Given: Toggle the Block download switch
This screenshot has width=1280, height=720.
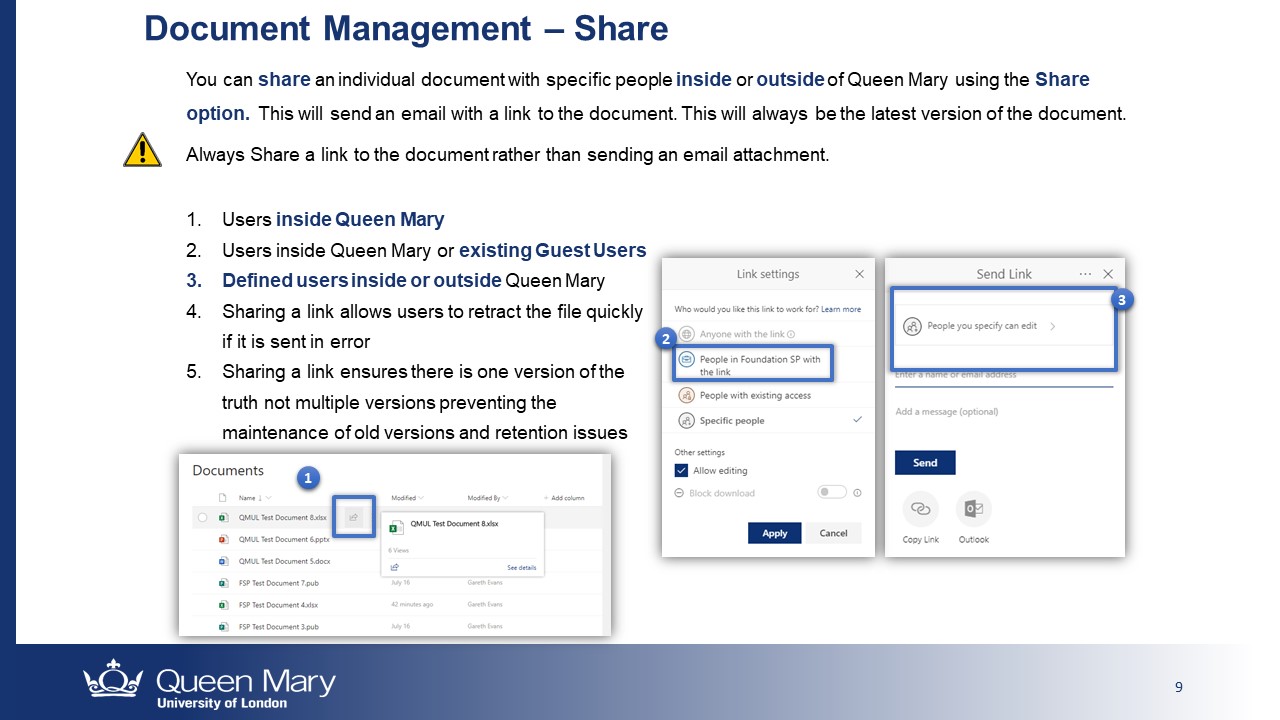Looking at the screenshot, I should [x=832, y=492].
